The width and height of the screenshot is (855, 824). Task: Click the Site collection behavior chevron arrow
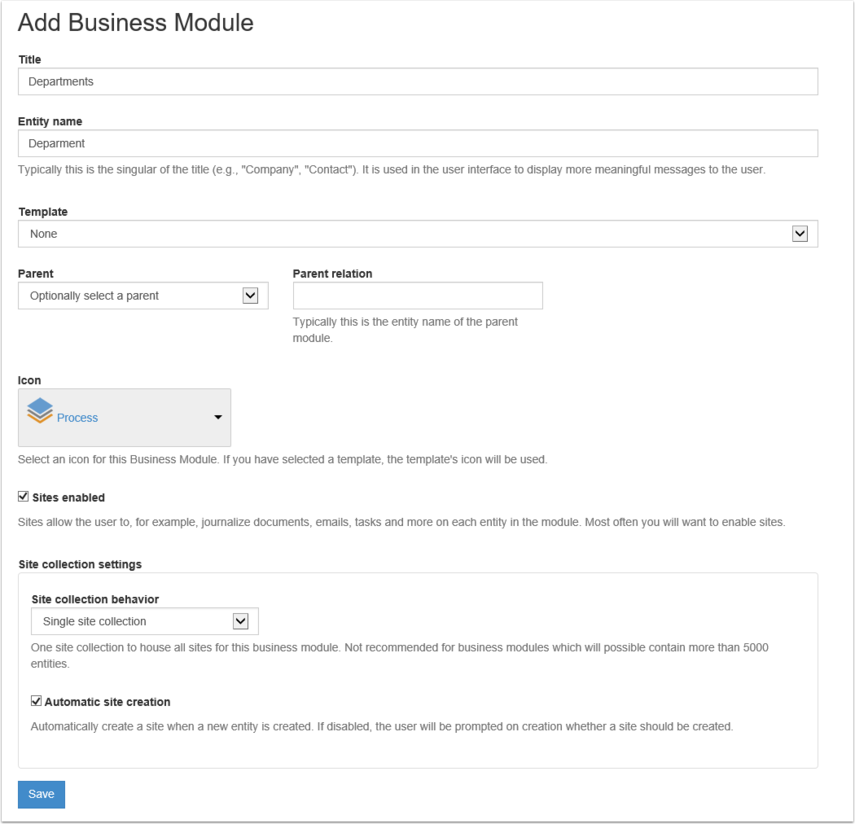pos(240,621)
